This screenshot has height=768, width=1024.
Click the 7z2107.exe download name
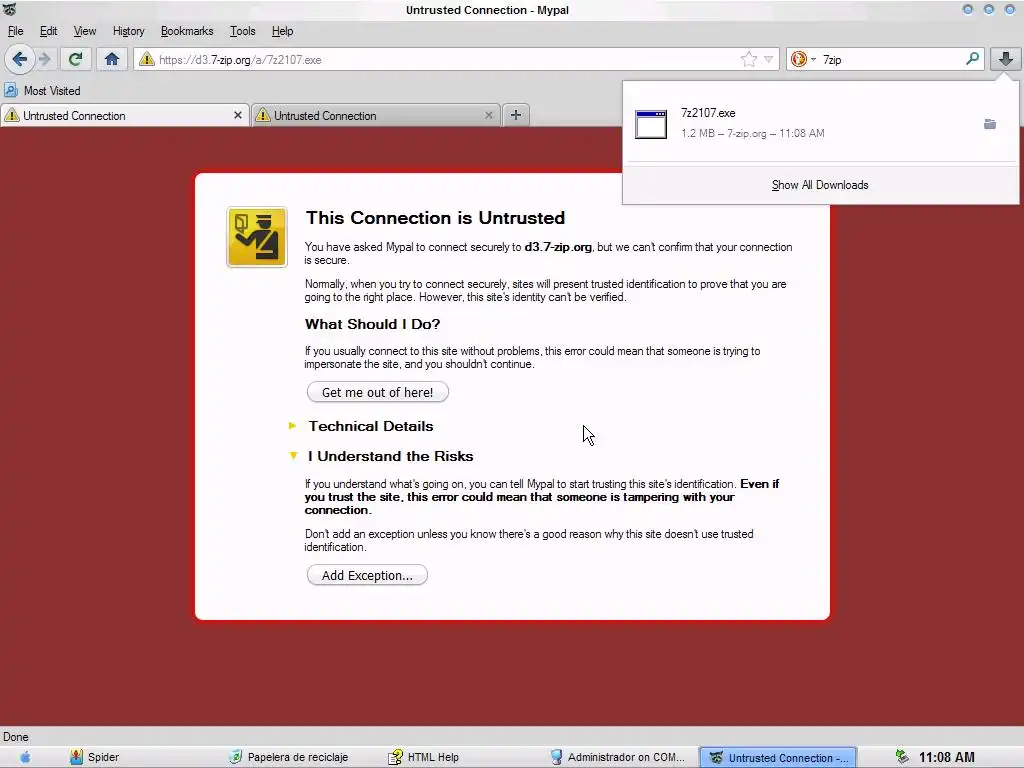708,113
